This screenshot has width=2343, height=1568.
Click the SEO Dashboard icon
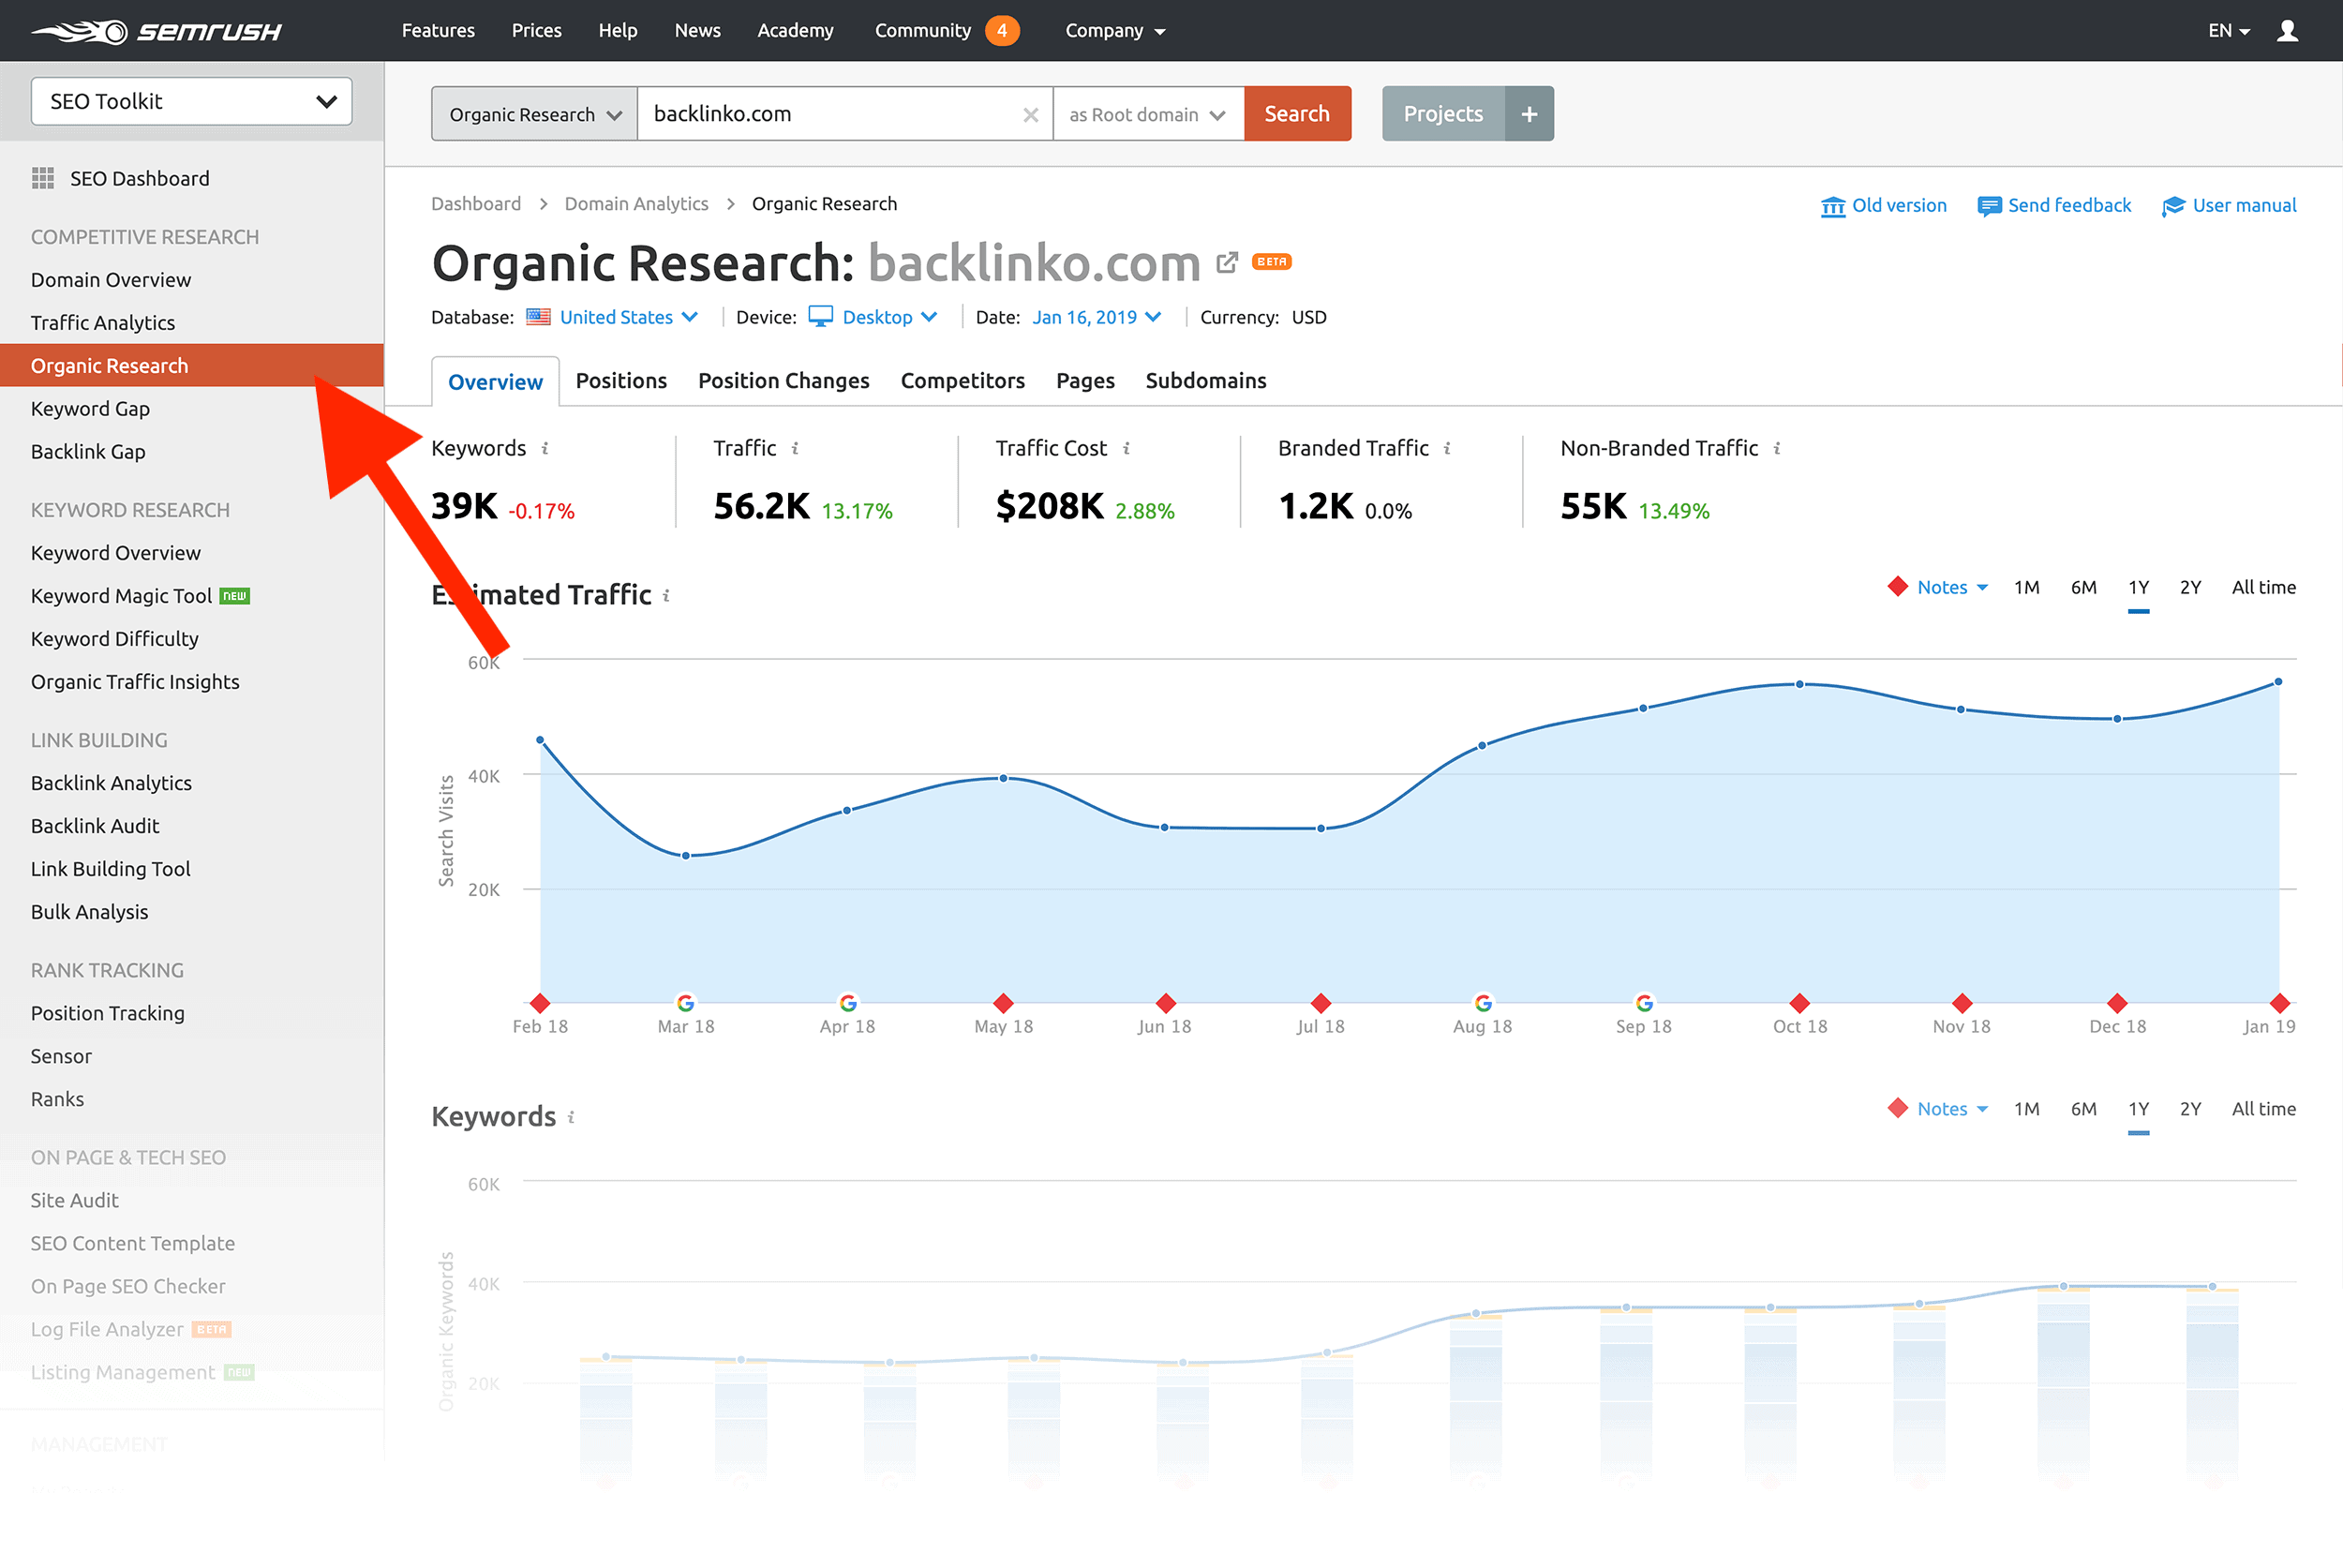tap(42, 177)
